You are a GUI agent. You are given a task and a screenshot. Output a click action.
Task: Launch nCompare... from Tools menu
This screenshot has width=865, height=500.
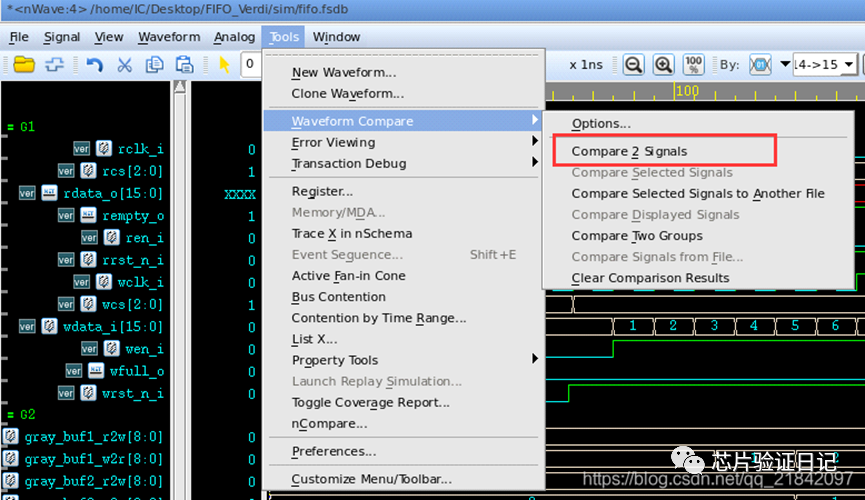(x=329, y=424)
